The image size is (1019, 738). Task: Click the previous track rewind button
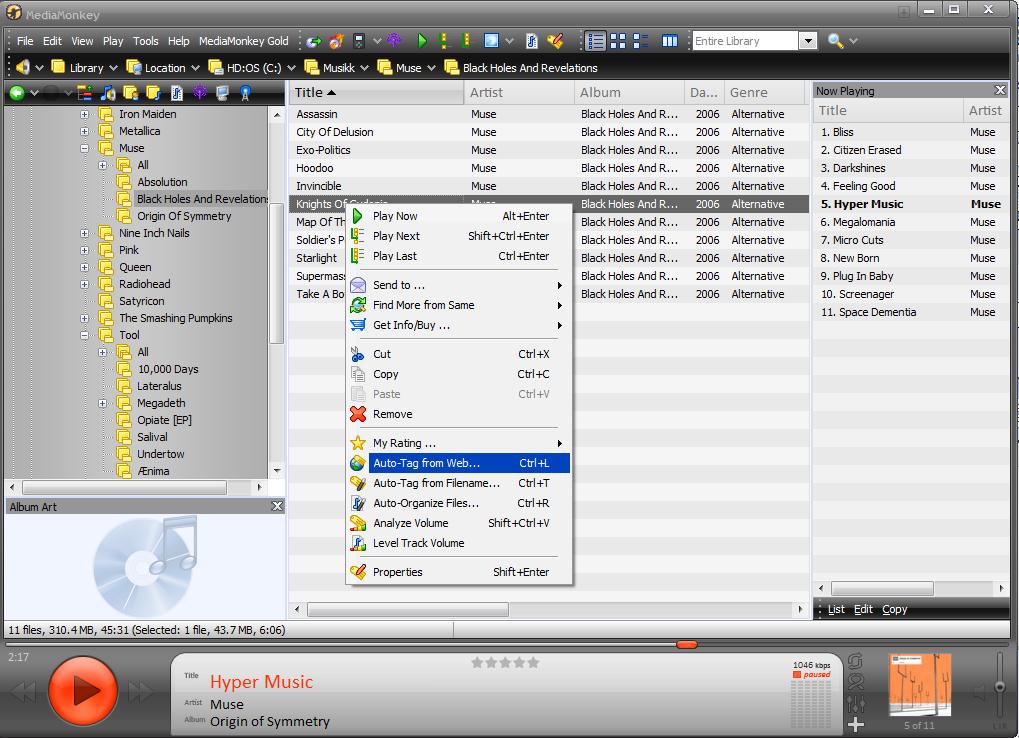click(24, 692)
